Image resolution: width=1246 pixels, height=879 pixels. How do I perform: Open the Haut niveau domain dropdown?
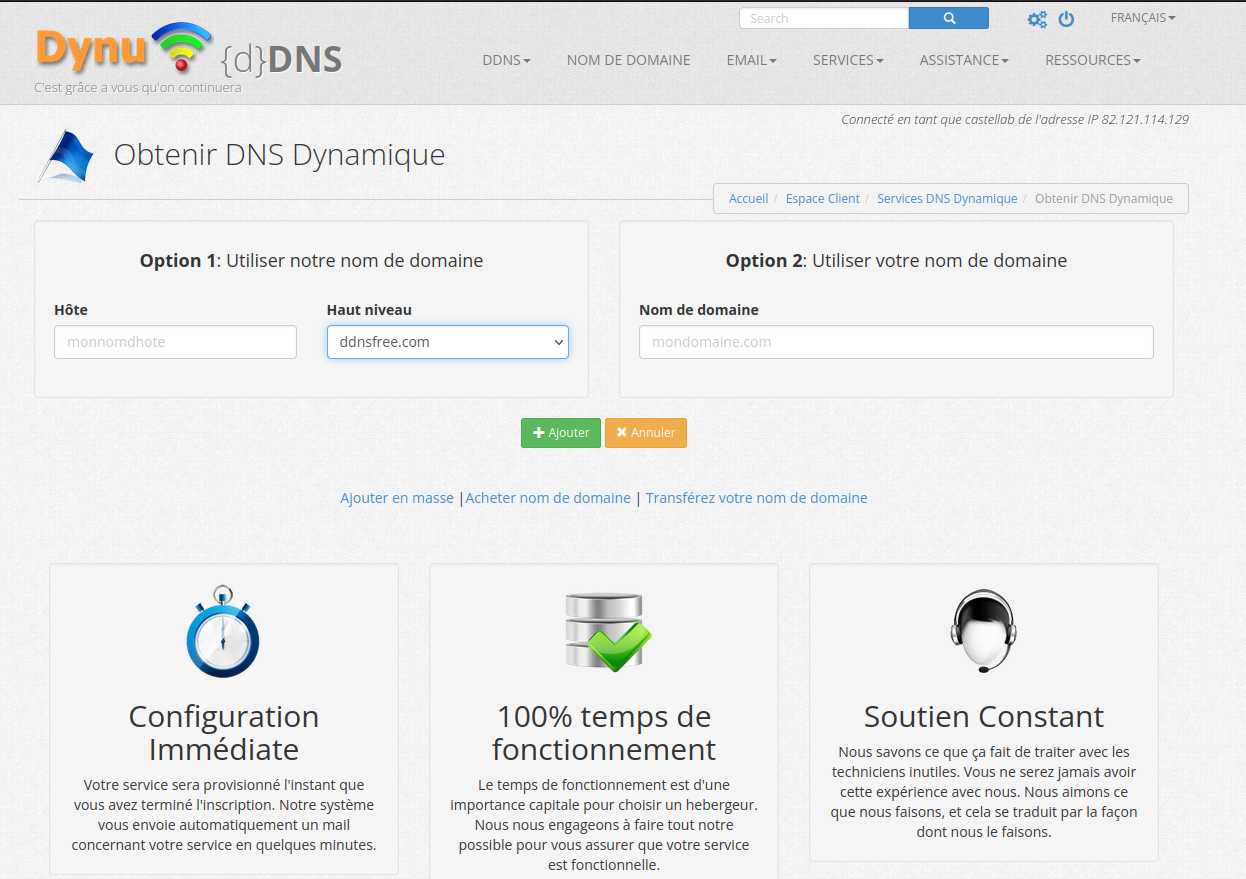447,342
